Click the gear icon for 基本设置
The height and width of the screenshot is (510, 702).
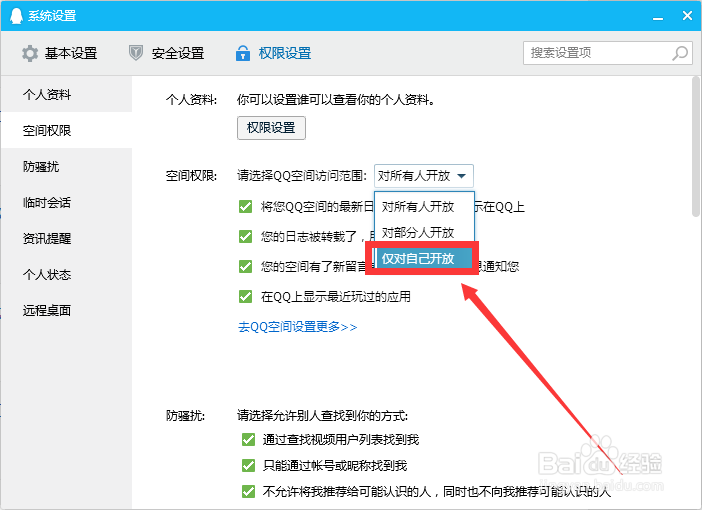point(30,53)
